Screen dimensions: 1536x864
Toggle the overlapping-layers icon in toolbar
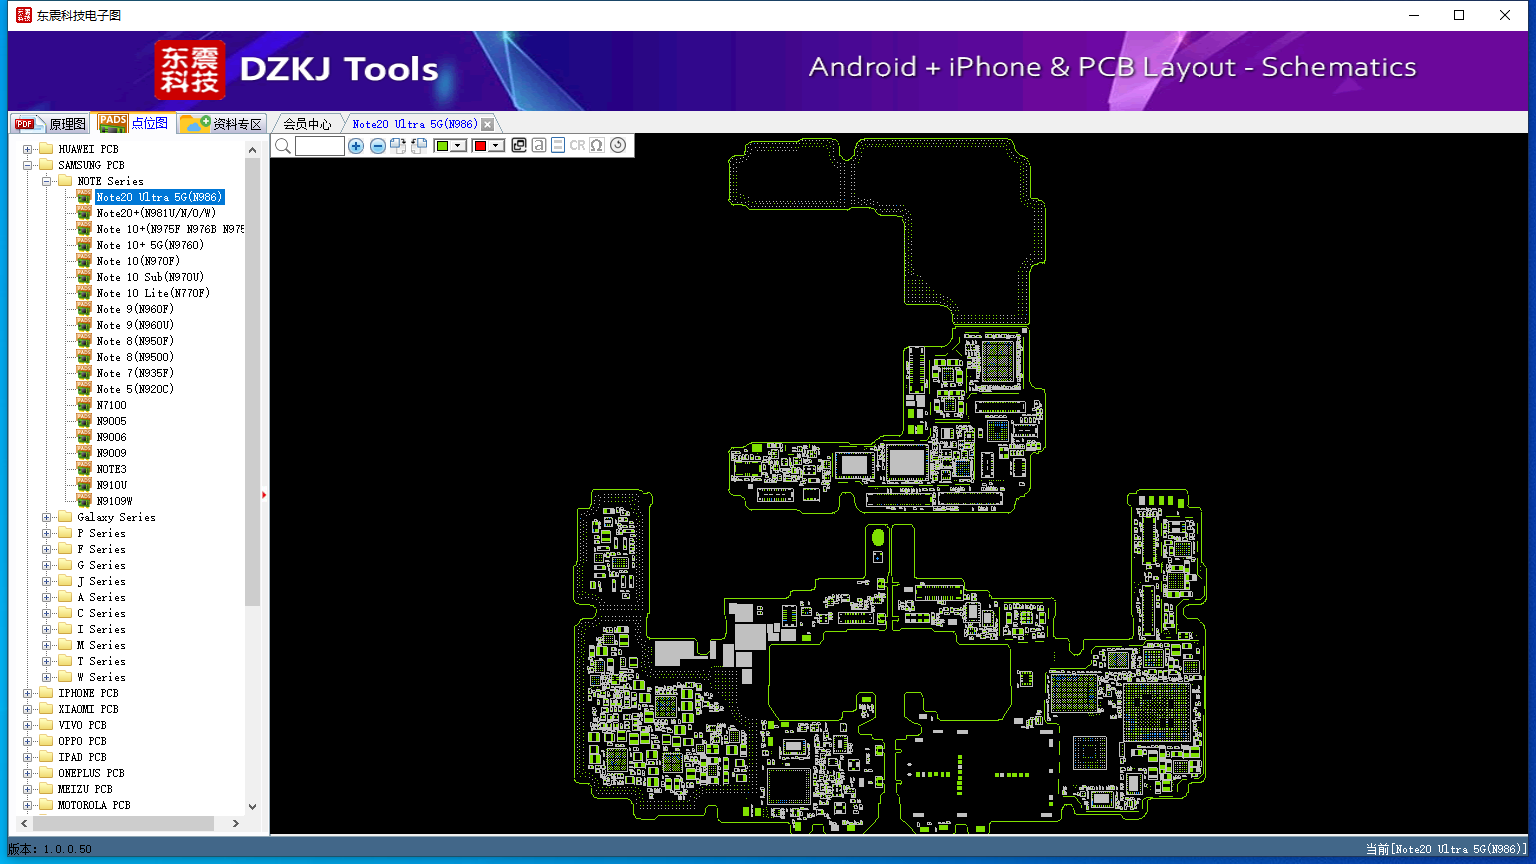click(x=519, y=146)
